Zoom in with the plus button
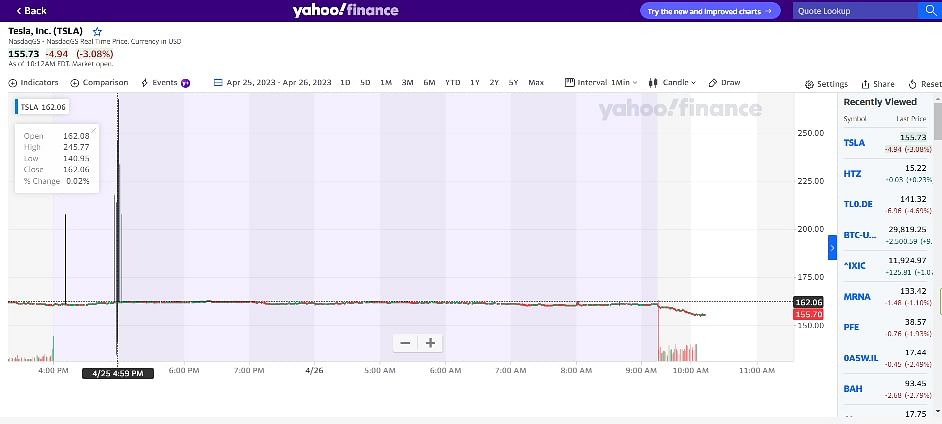 click(x=430, y=343)
